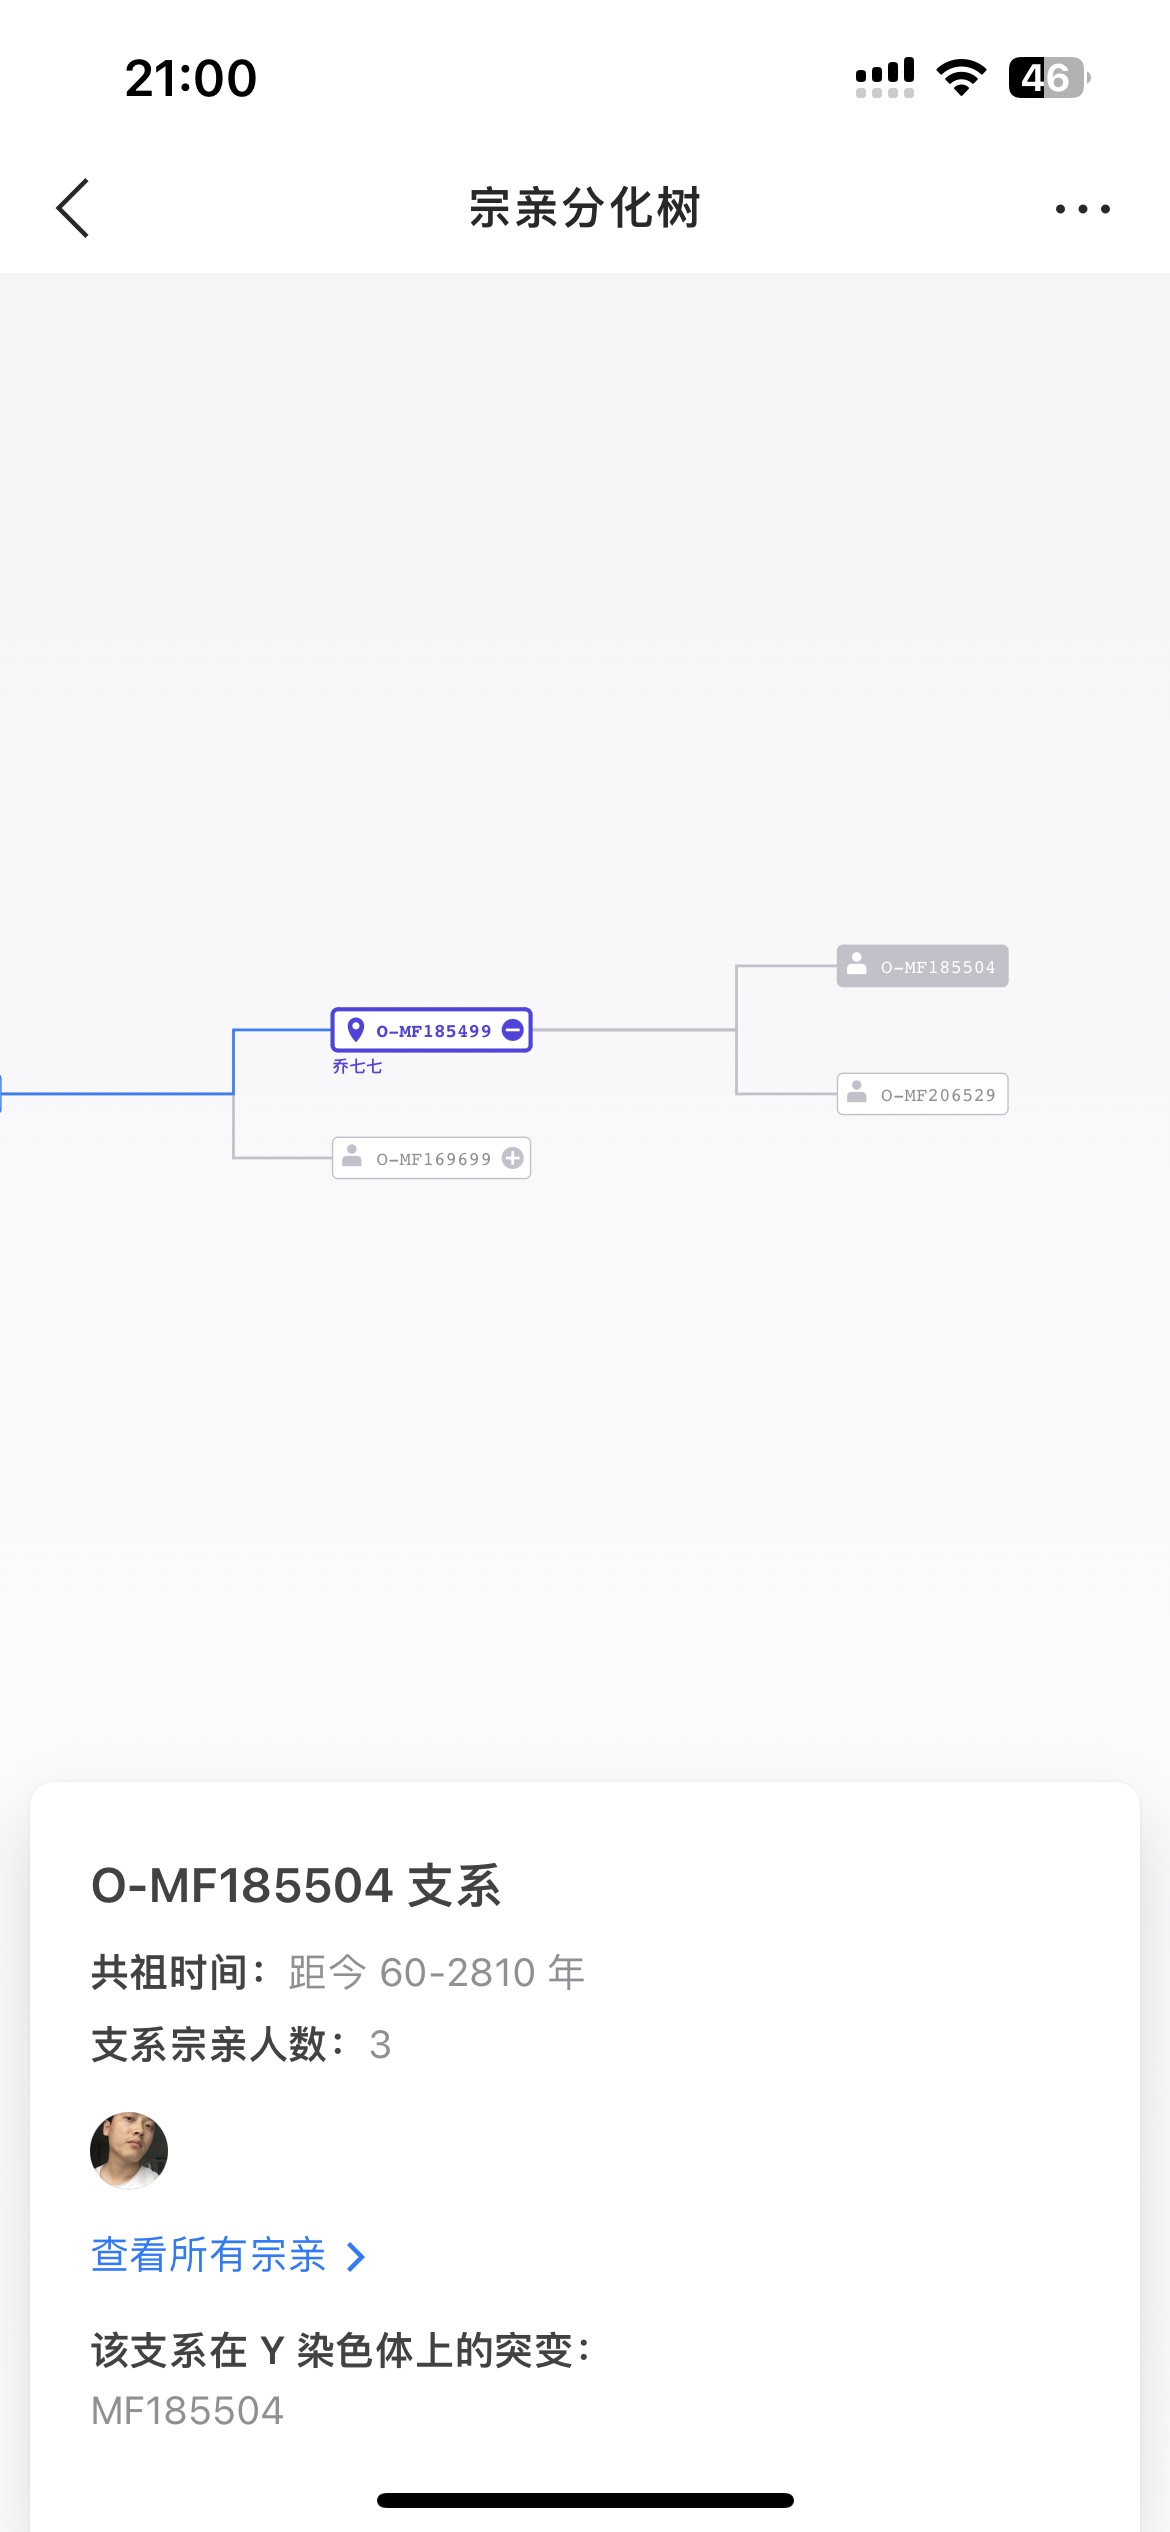Screen dimensions: 1170x2532
Task: Open the 查看所有宗亲 link
Action: (208, 2256)
